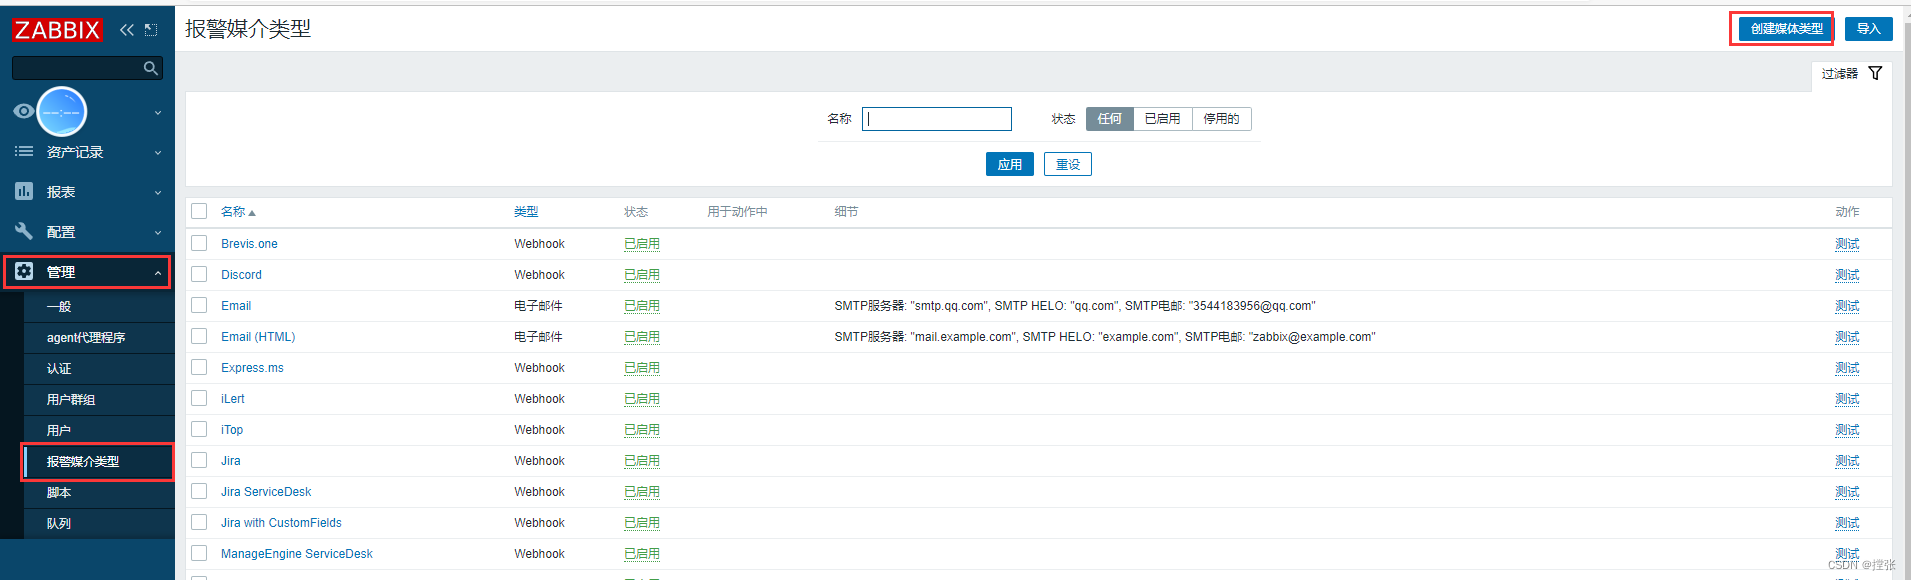Screen dimensions: 1911x580
Task: Select the 任何 status option
Action: point(1110,119)
